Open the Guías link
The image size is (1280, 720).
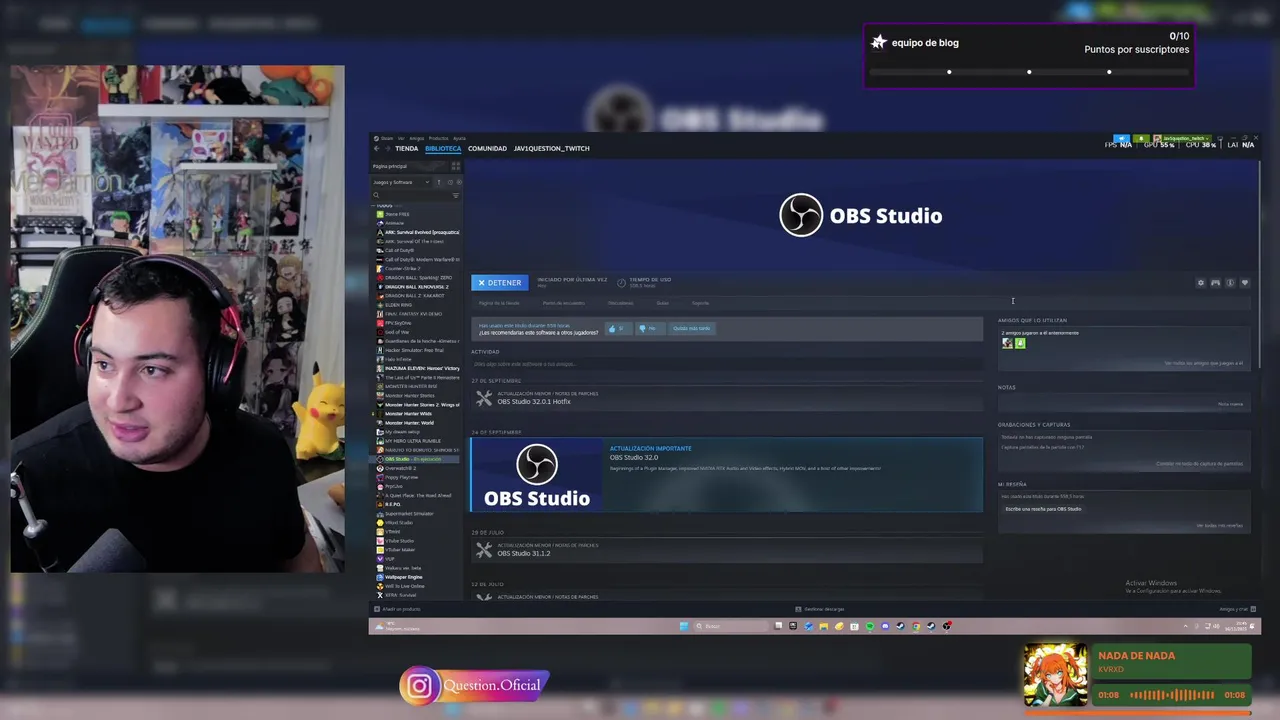662,303
